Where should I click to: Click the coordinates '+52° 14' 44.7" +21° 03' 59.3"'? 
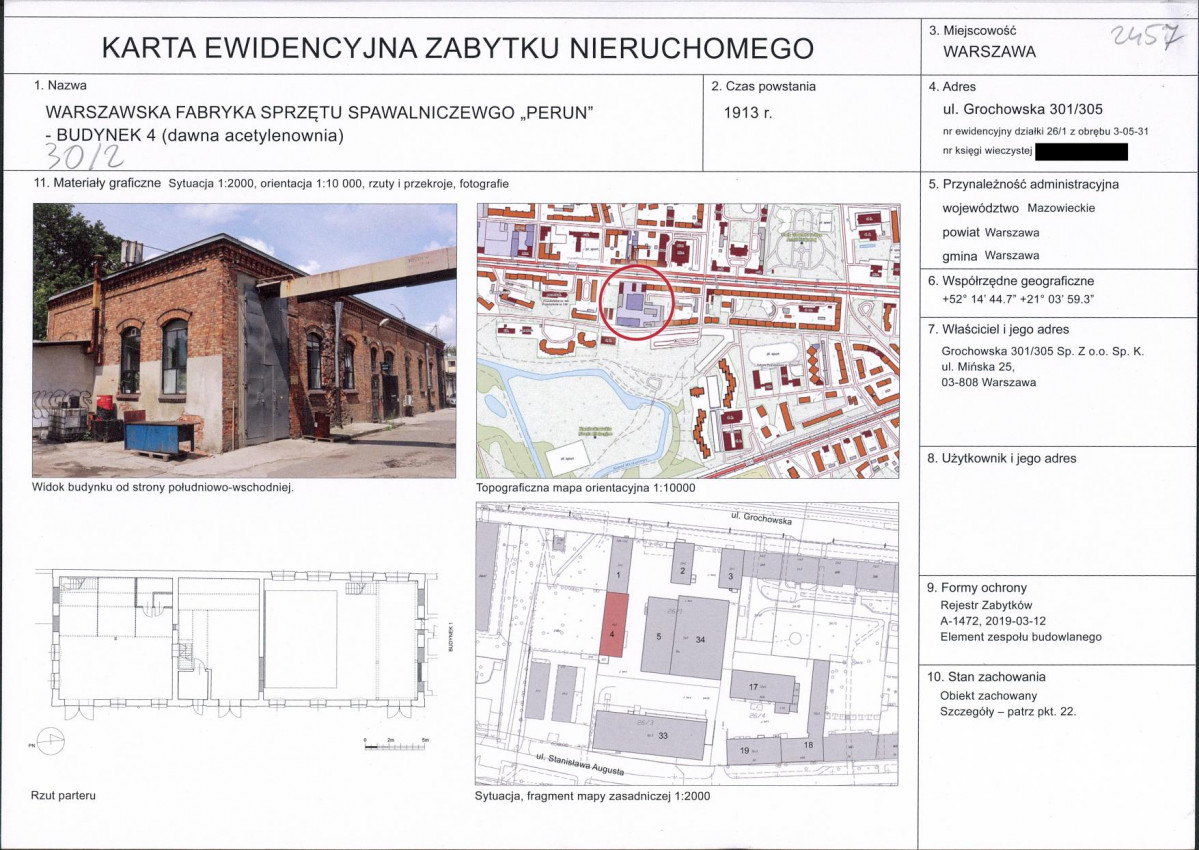coord(1018,300)
